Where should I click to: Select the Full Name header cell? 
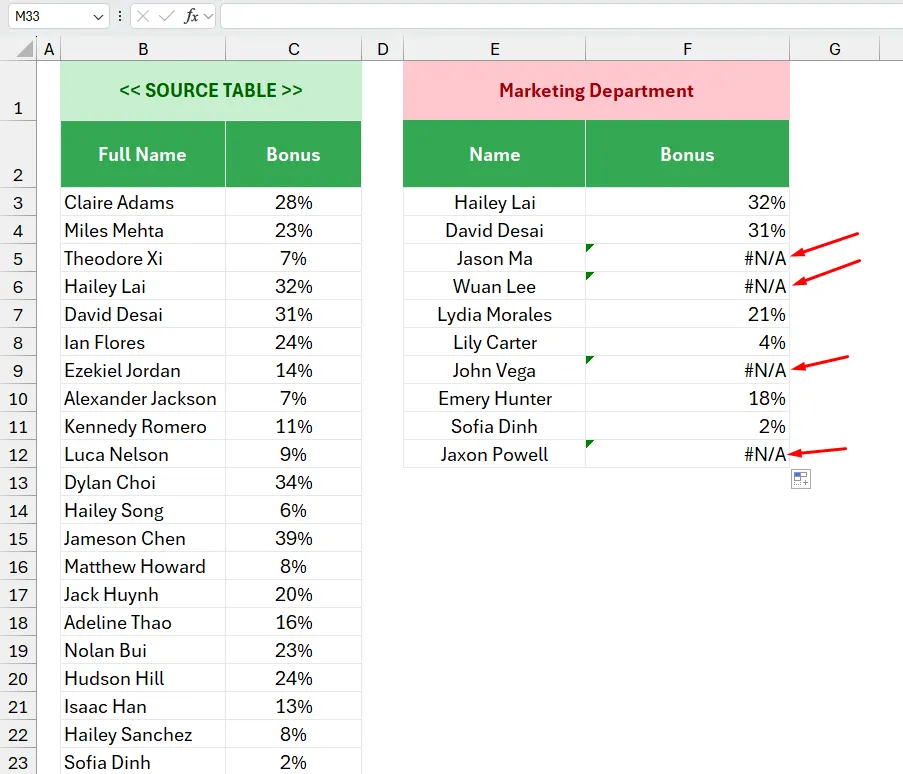[142, 154]
